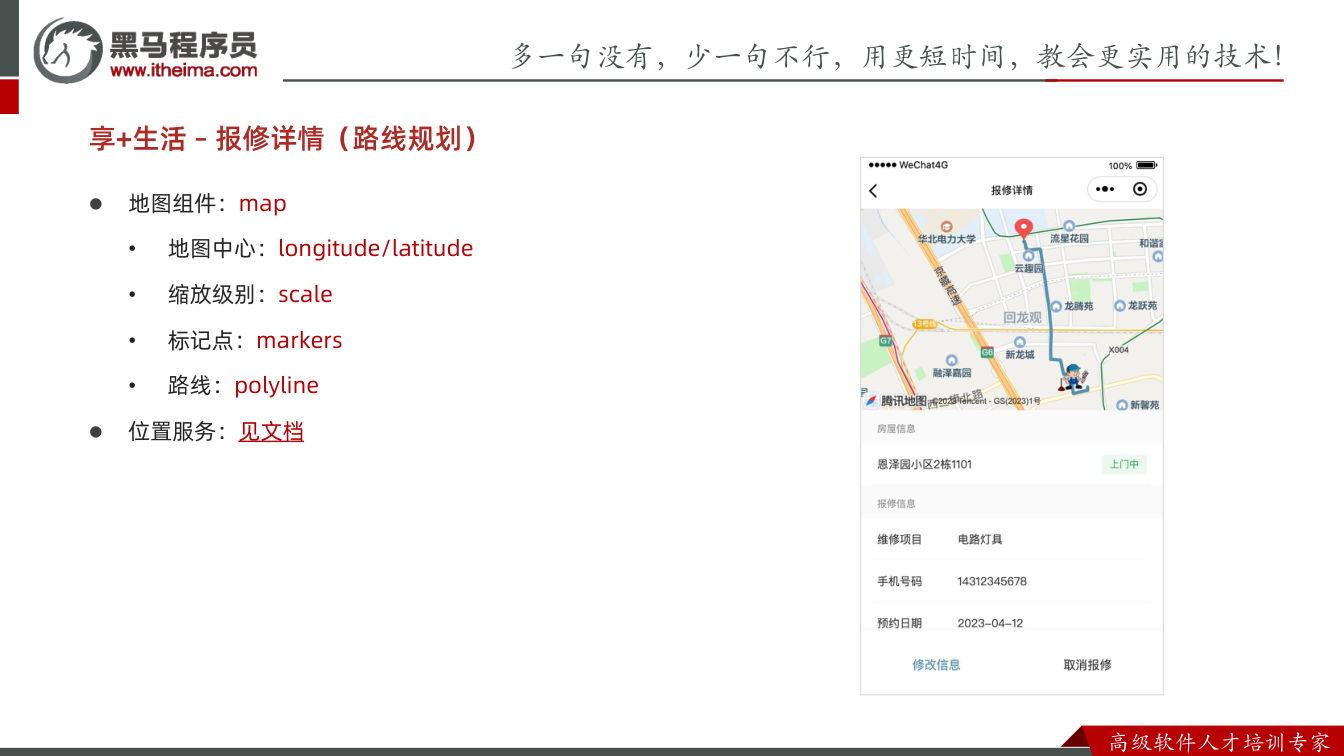Tap the 龙腾苑 location icon on map
This screenshot has width=1344, height=756.
point(1056,306)
